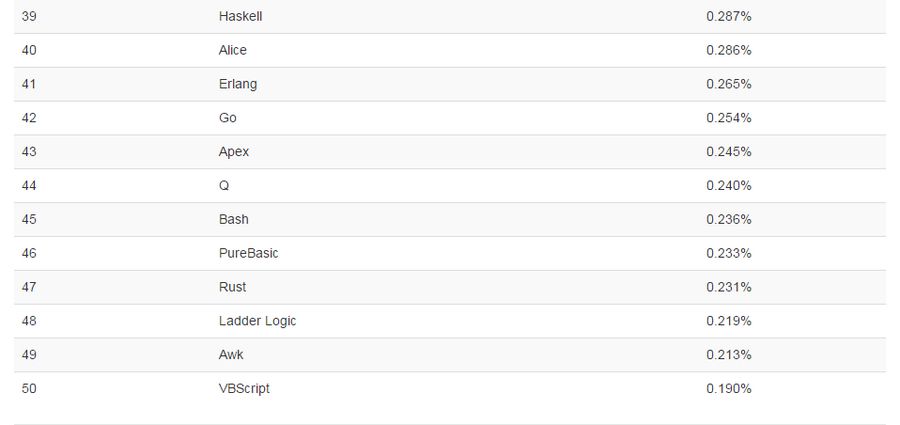Select the Alice row text
The width and height of the screenshot is (900, 425).
[232, 50]
